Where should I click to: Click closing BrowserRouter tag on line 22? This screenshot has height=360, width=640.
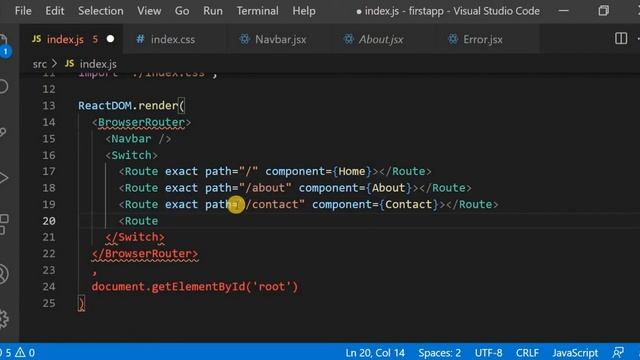(x=145, y=254)
